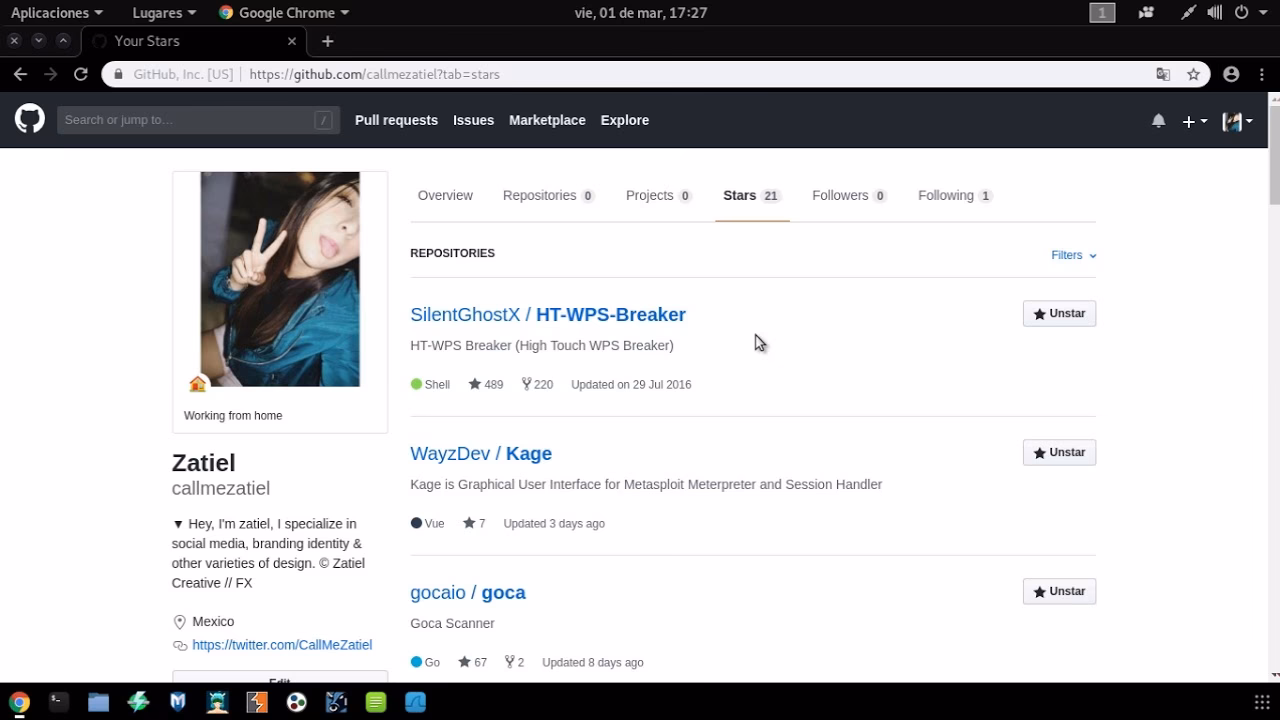Go forward in browser history
Image resolution: width=1280 pixels, height=720 pixels.
[50, 74]
